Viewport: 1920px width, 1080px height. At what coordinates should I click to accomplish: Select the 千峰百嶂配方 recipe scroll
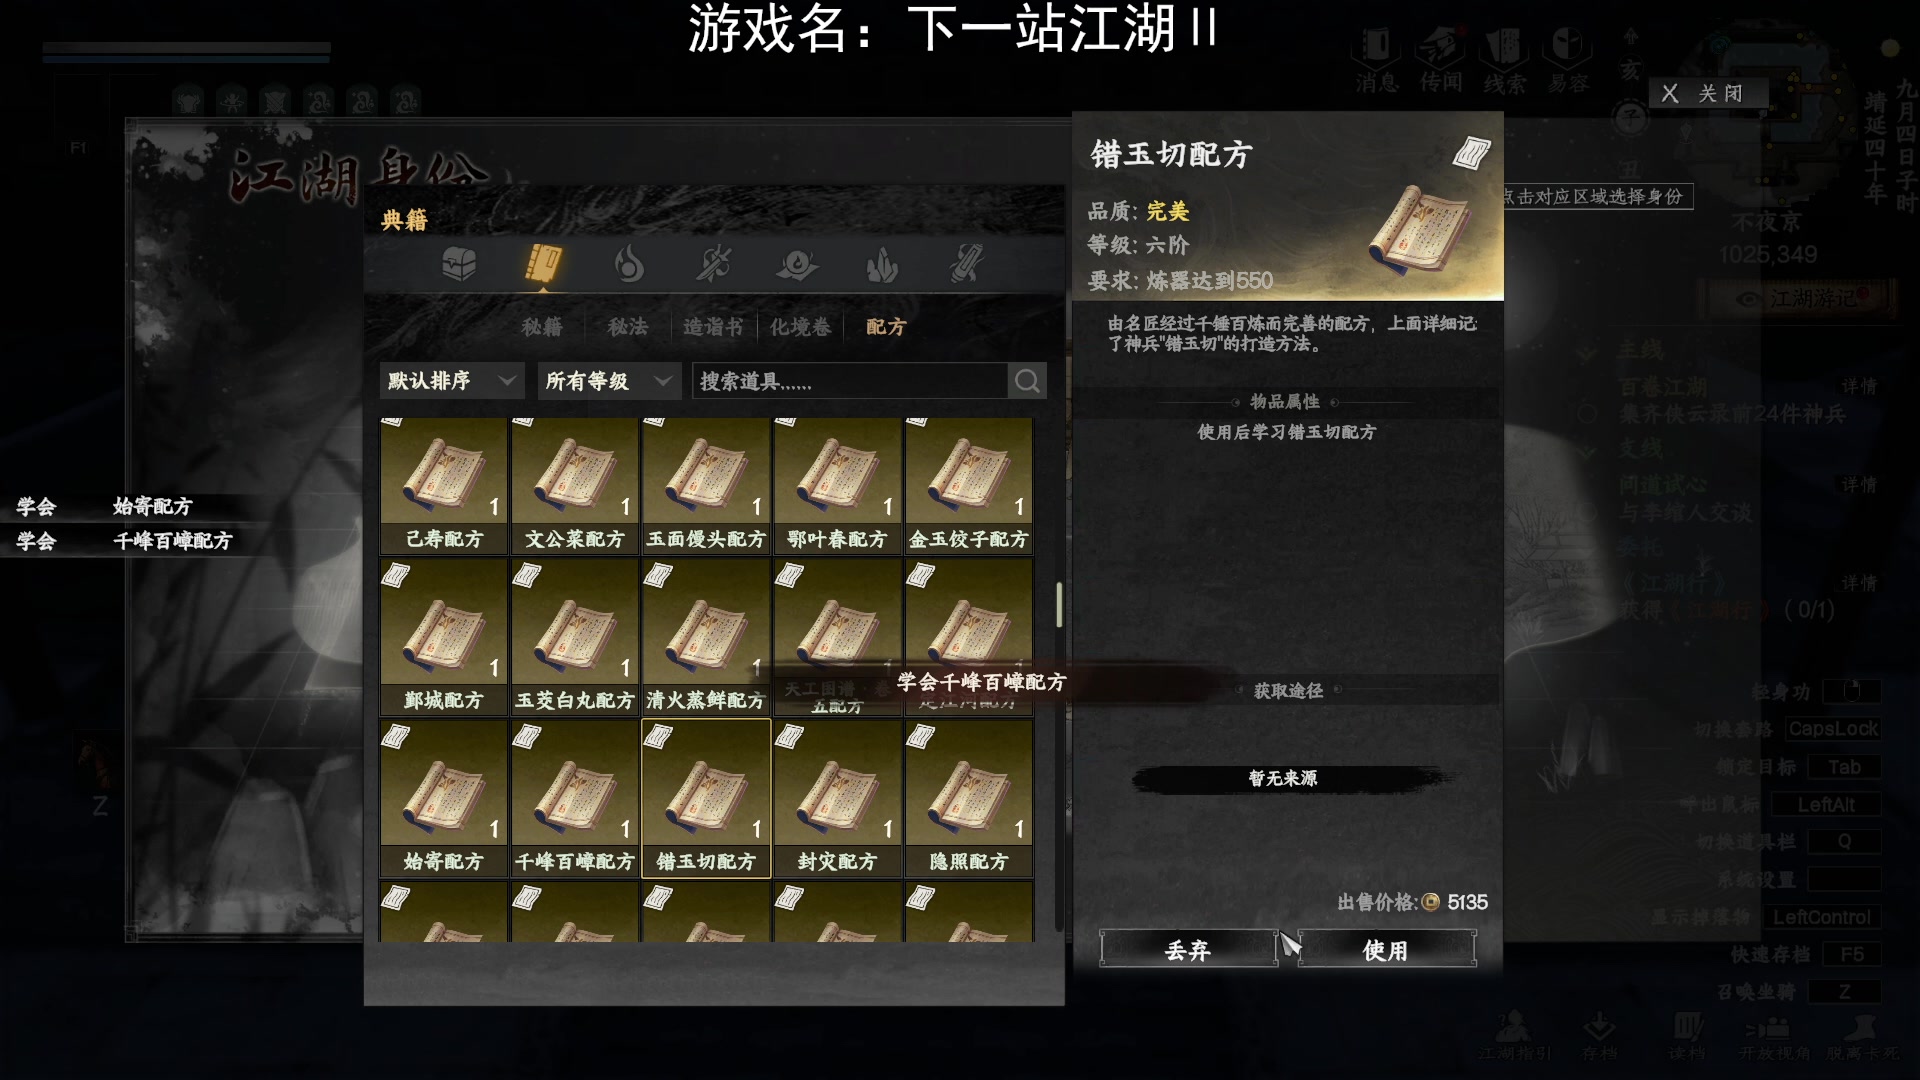coord(575,798)
